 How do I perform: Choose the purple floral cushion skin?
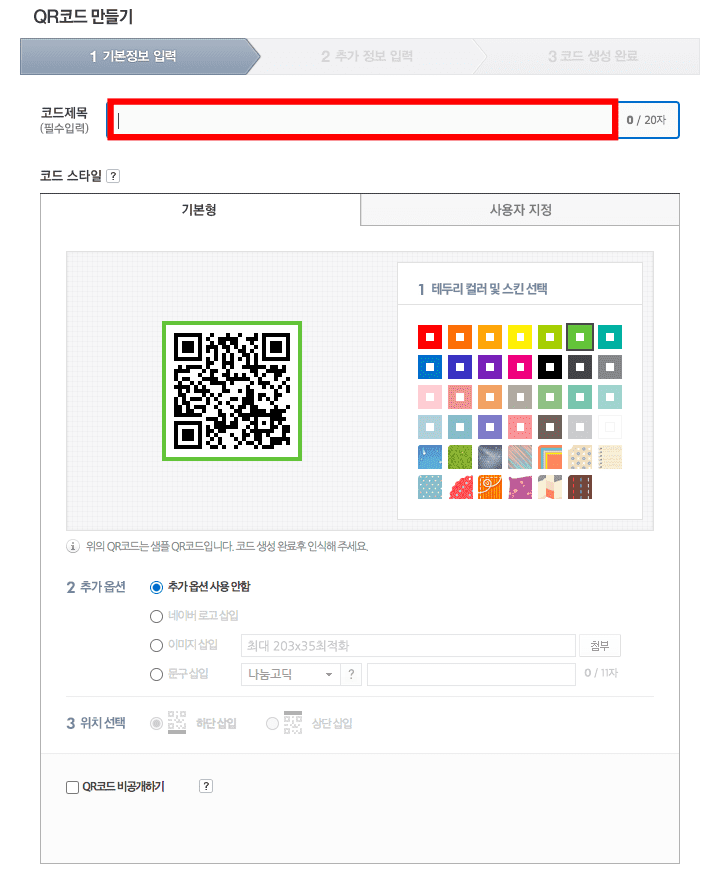(x=520, y=487)
